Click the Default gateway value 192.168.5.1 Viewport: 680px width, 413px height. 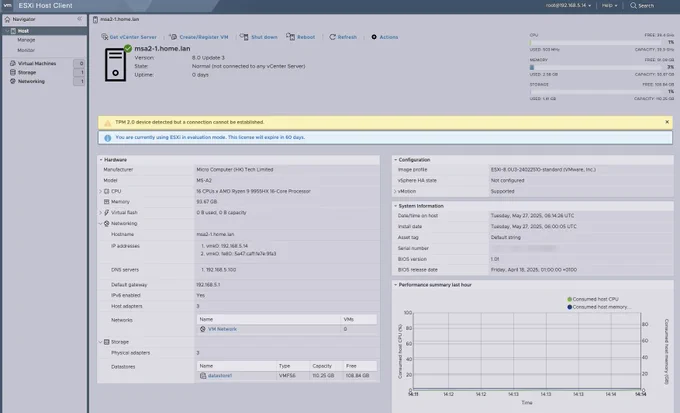click(208, 285)
